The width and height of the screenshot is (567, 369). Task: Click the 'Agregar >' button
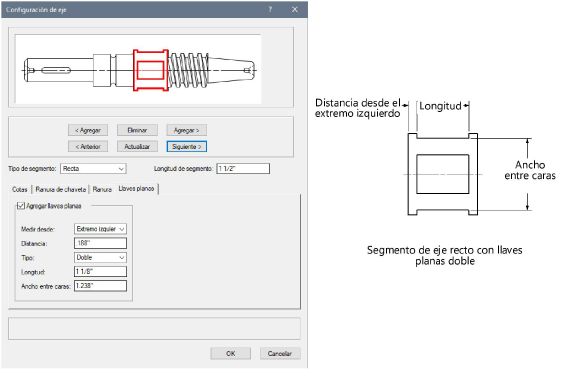click(187, 130)
